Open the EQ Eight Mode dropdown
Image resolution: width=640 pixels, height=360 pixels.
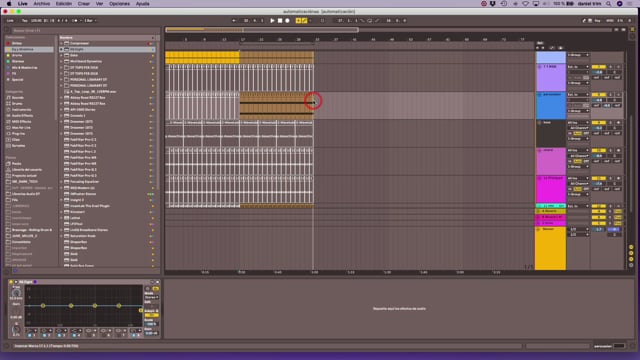151,297
